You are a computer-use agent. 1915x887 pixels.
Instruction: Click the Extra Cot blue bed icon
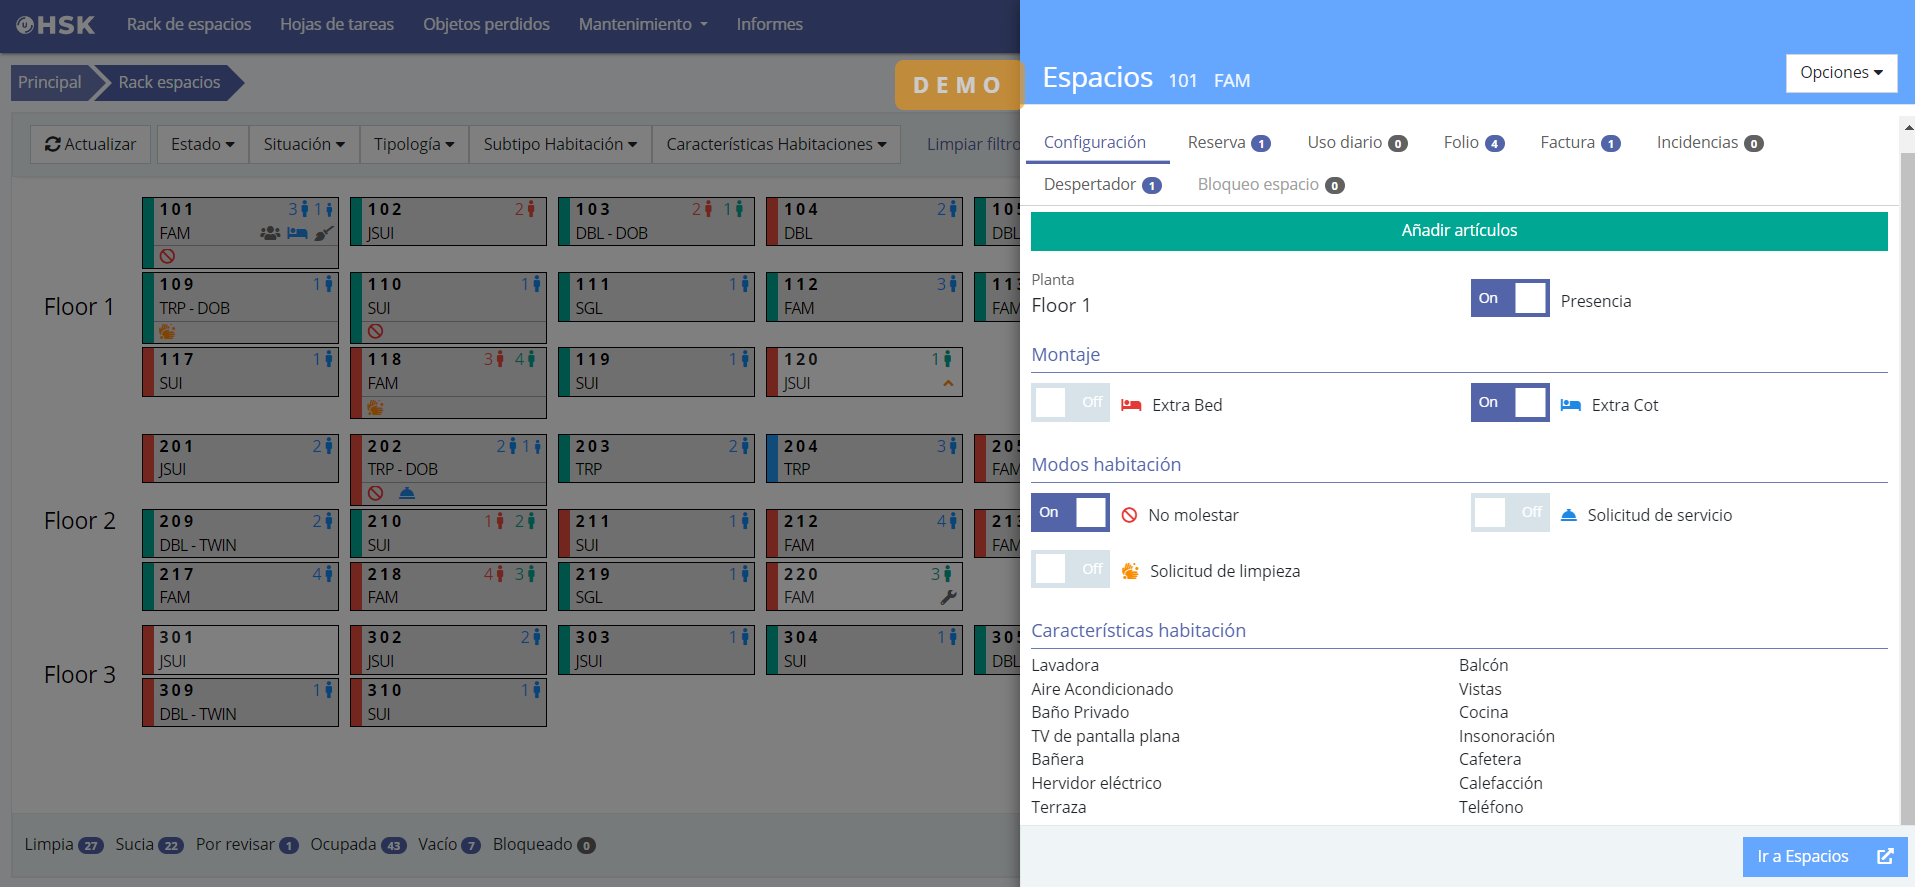pyautogui.click(x=1570, y=405)
